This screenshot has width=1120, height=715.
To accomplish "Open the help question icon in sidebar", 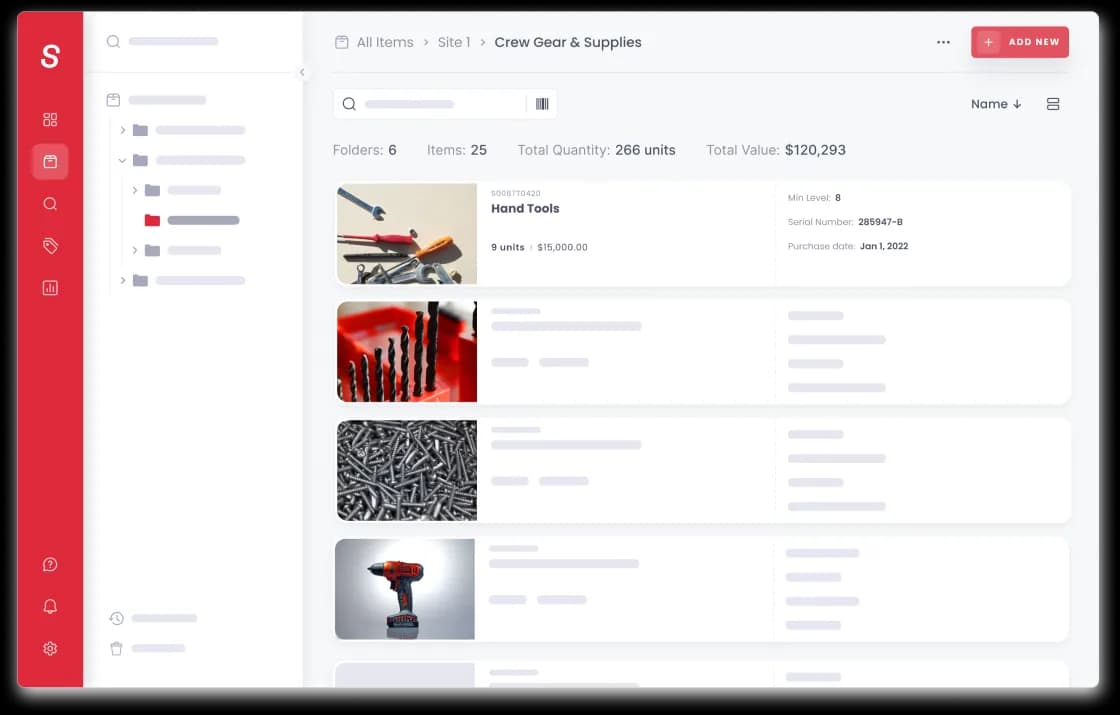I will tap(50, 564).
